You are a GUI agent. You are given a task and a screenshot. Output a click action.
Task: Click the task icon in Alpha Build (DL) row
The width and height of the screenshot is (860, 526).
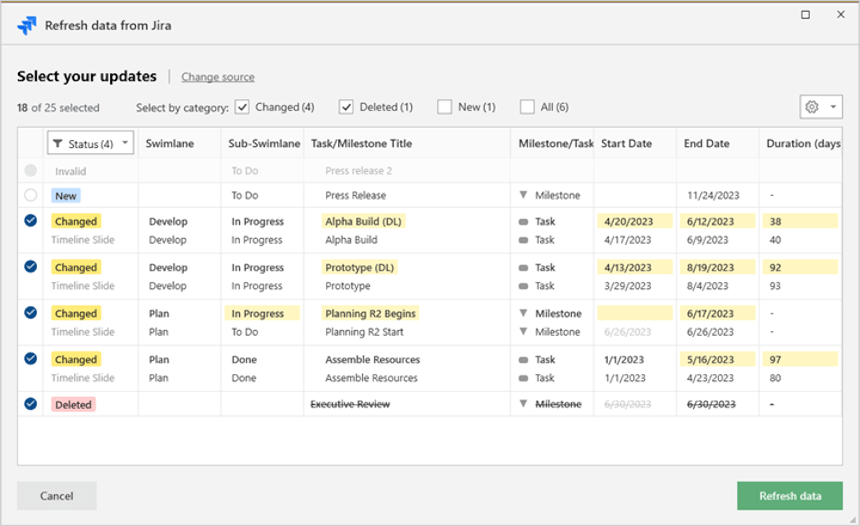click(523, 222)
